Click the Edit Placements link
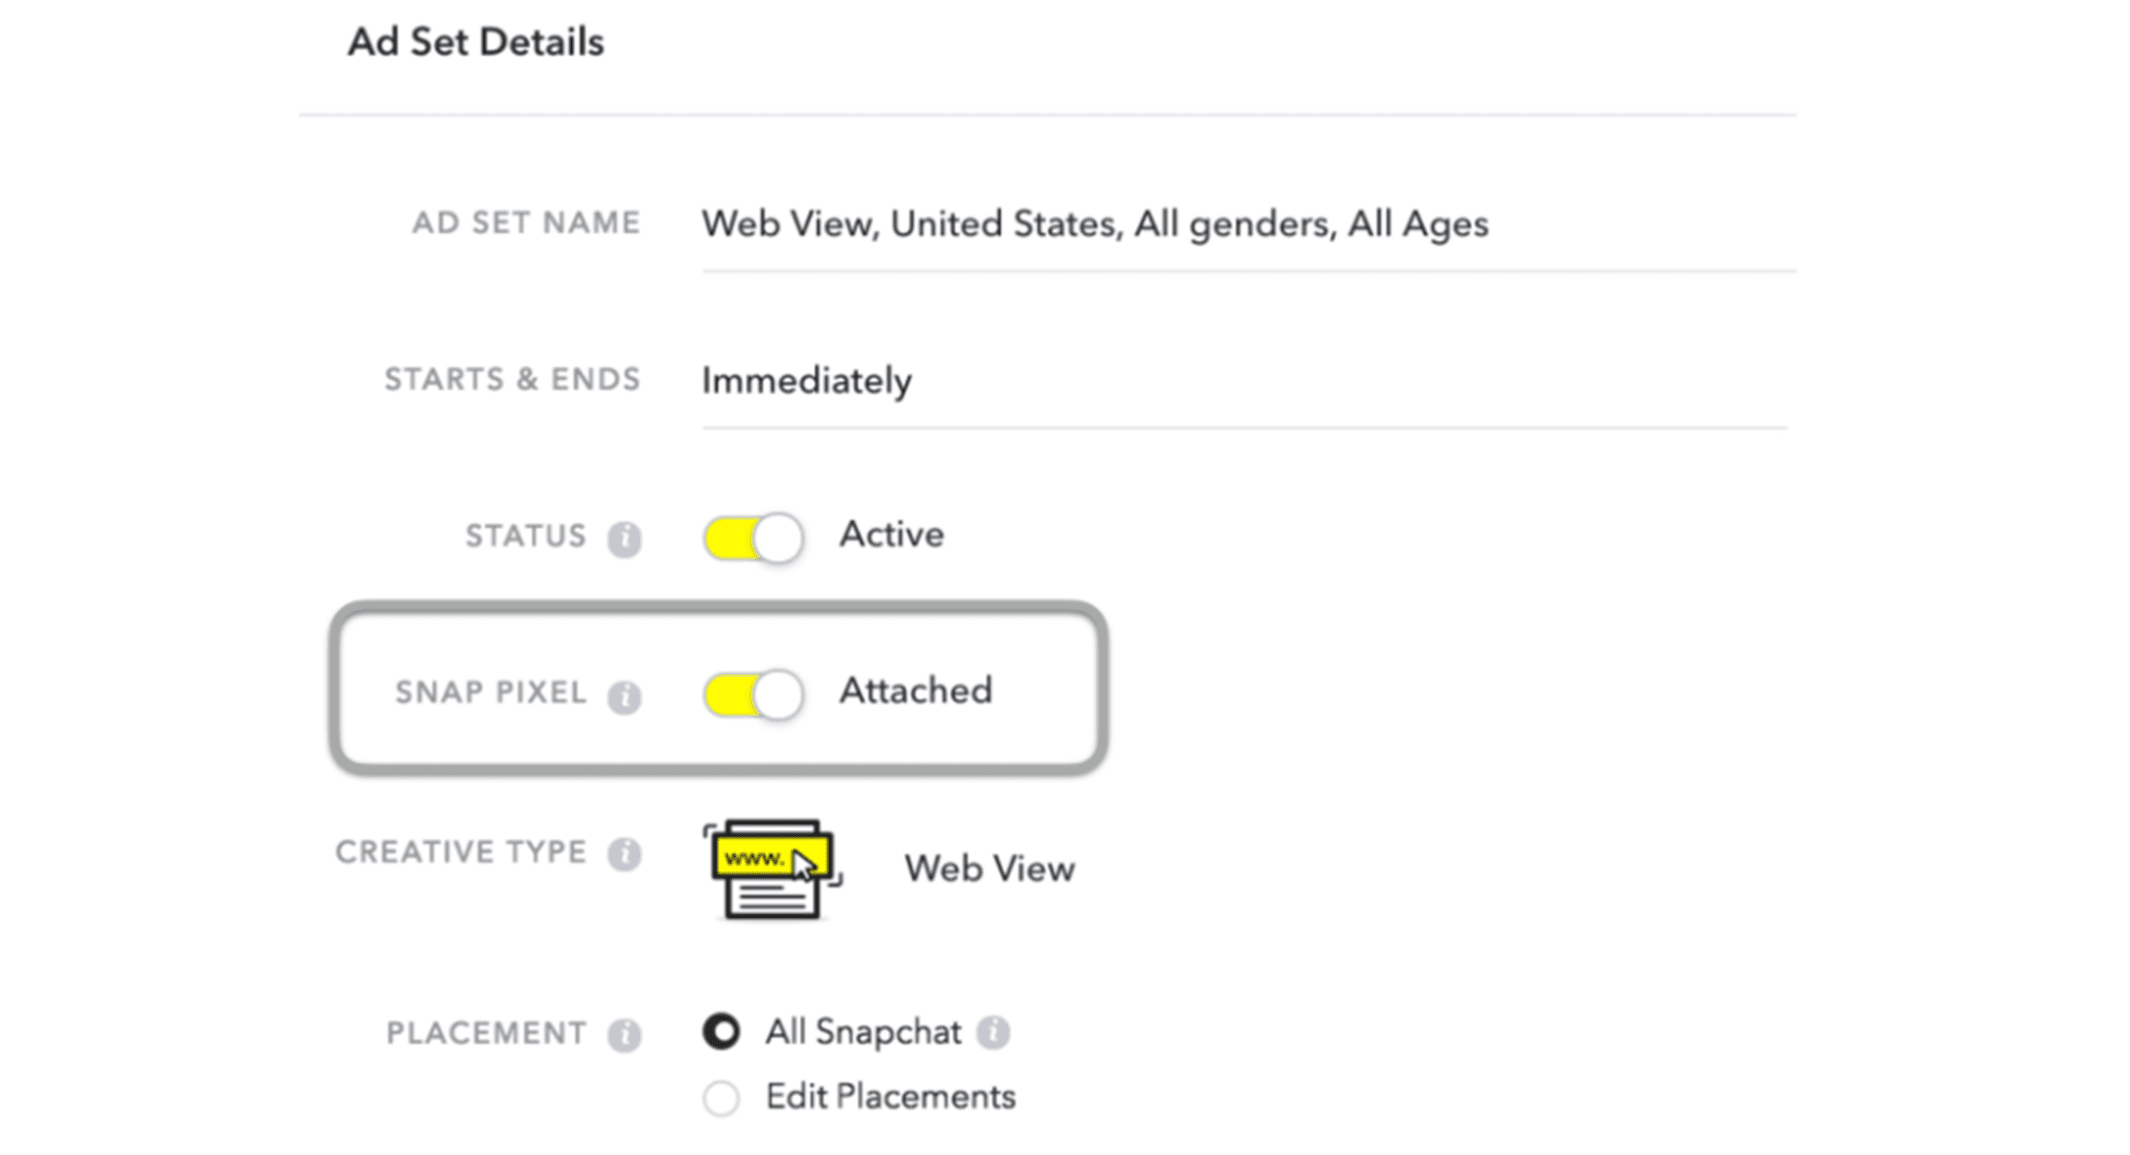This screenshot has width=2130, height=1155. click(882, 1098)
